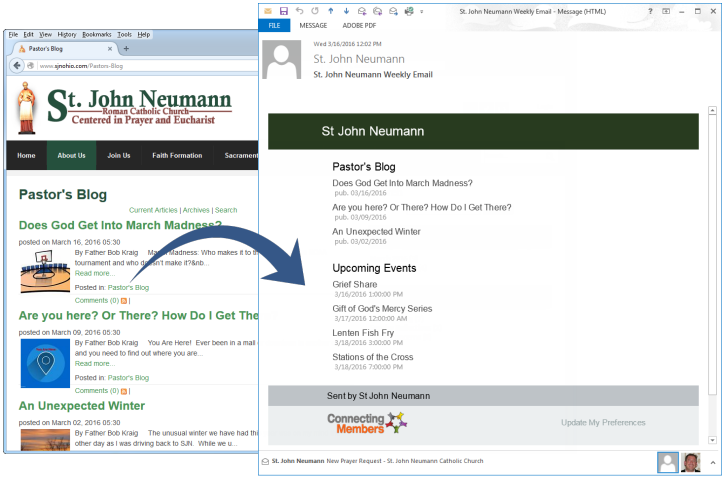The width and height of the screenshot is (726, 481).
Task: Open Help menu in Firefox
Action: pos(144,34)
